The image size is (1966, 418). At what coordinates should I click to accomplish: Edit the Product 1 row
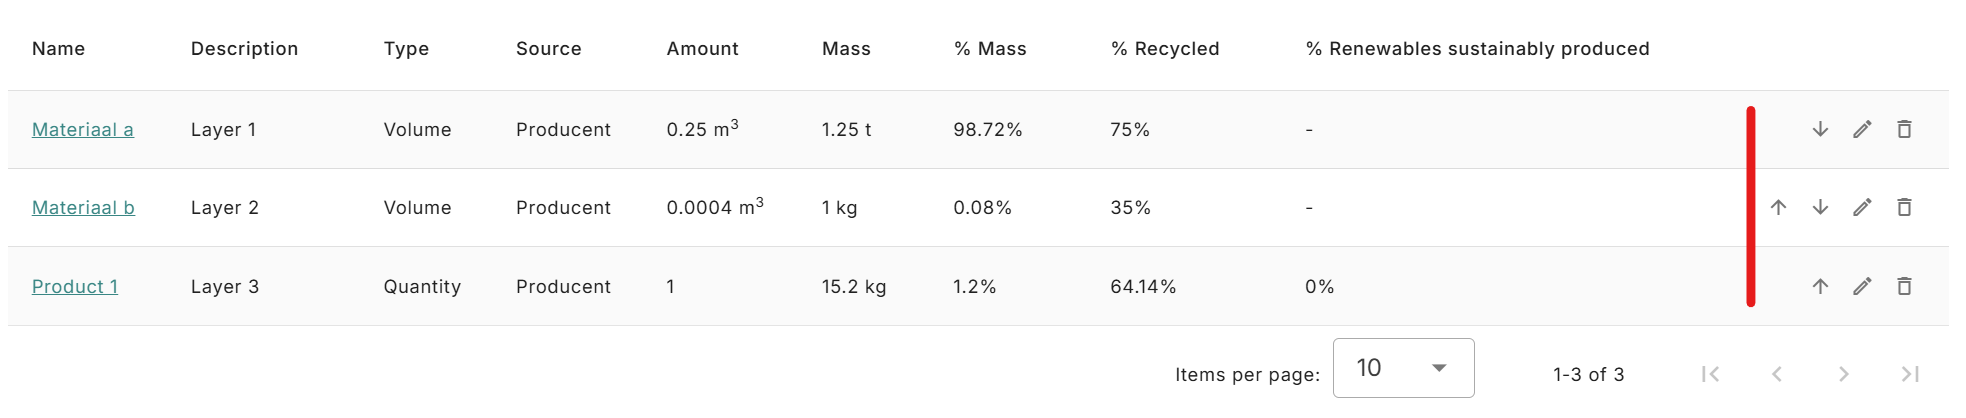click(1862, 286)
